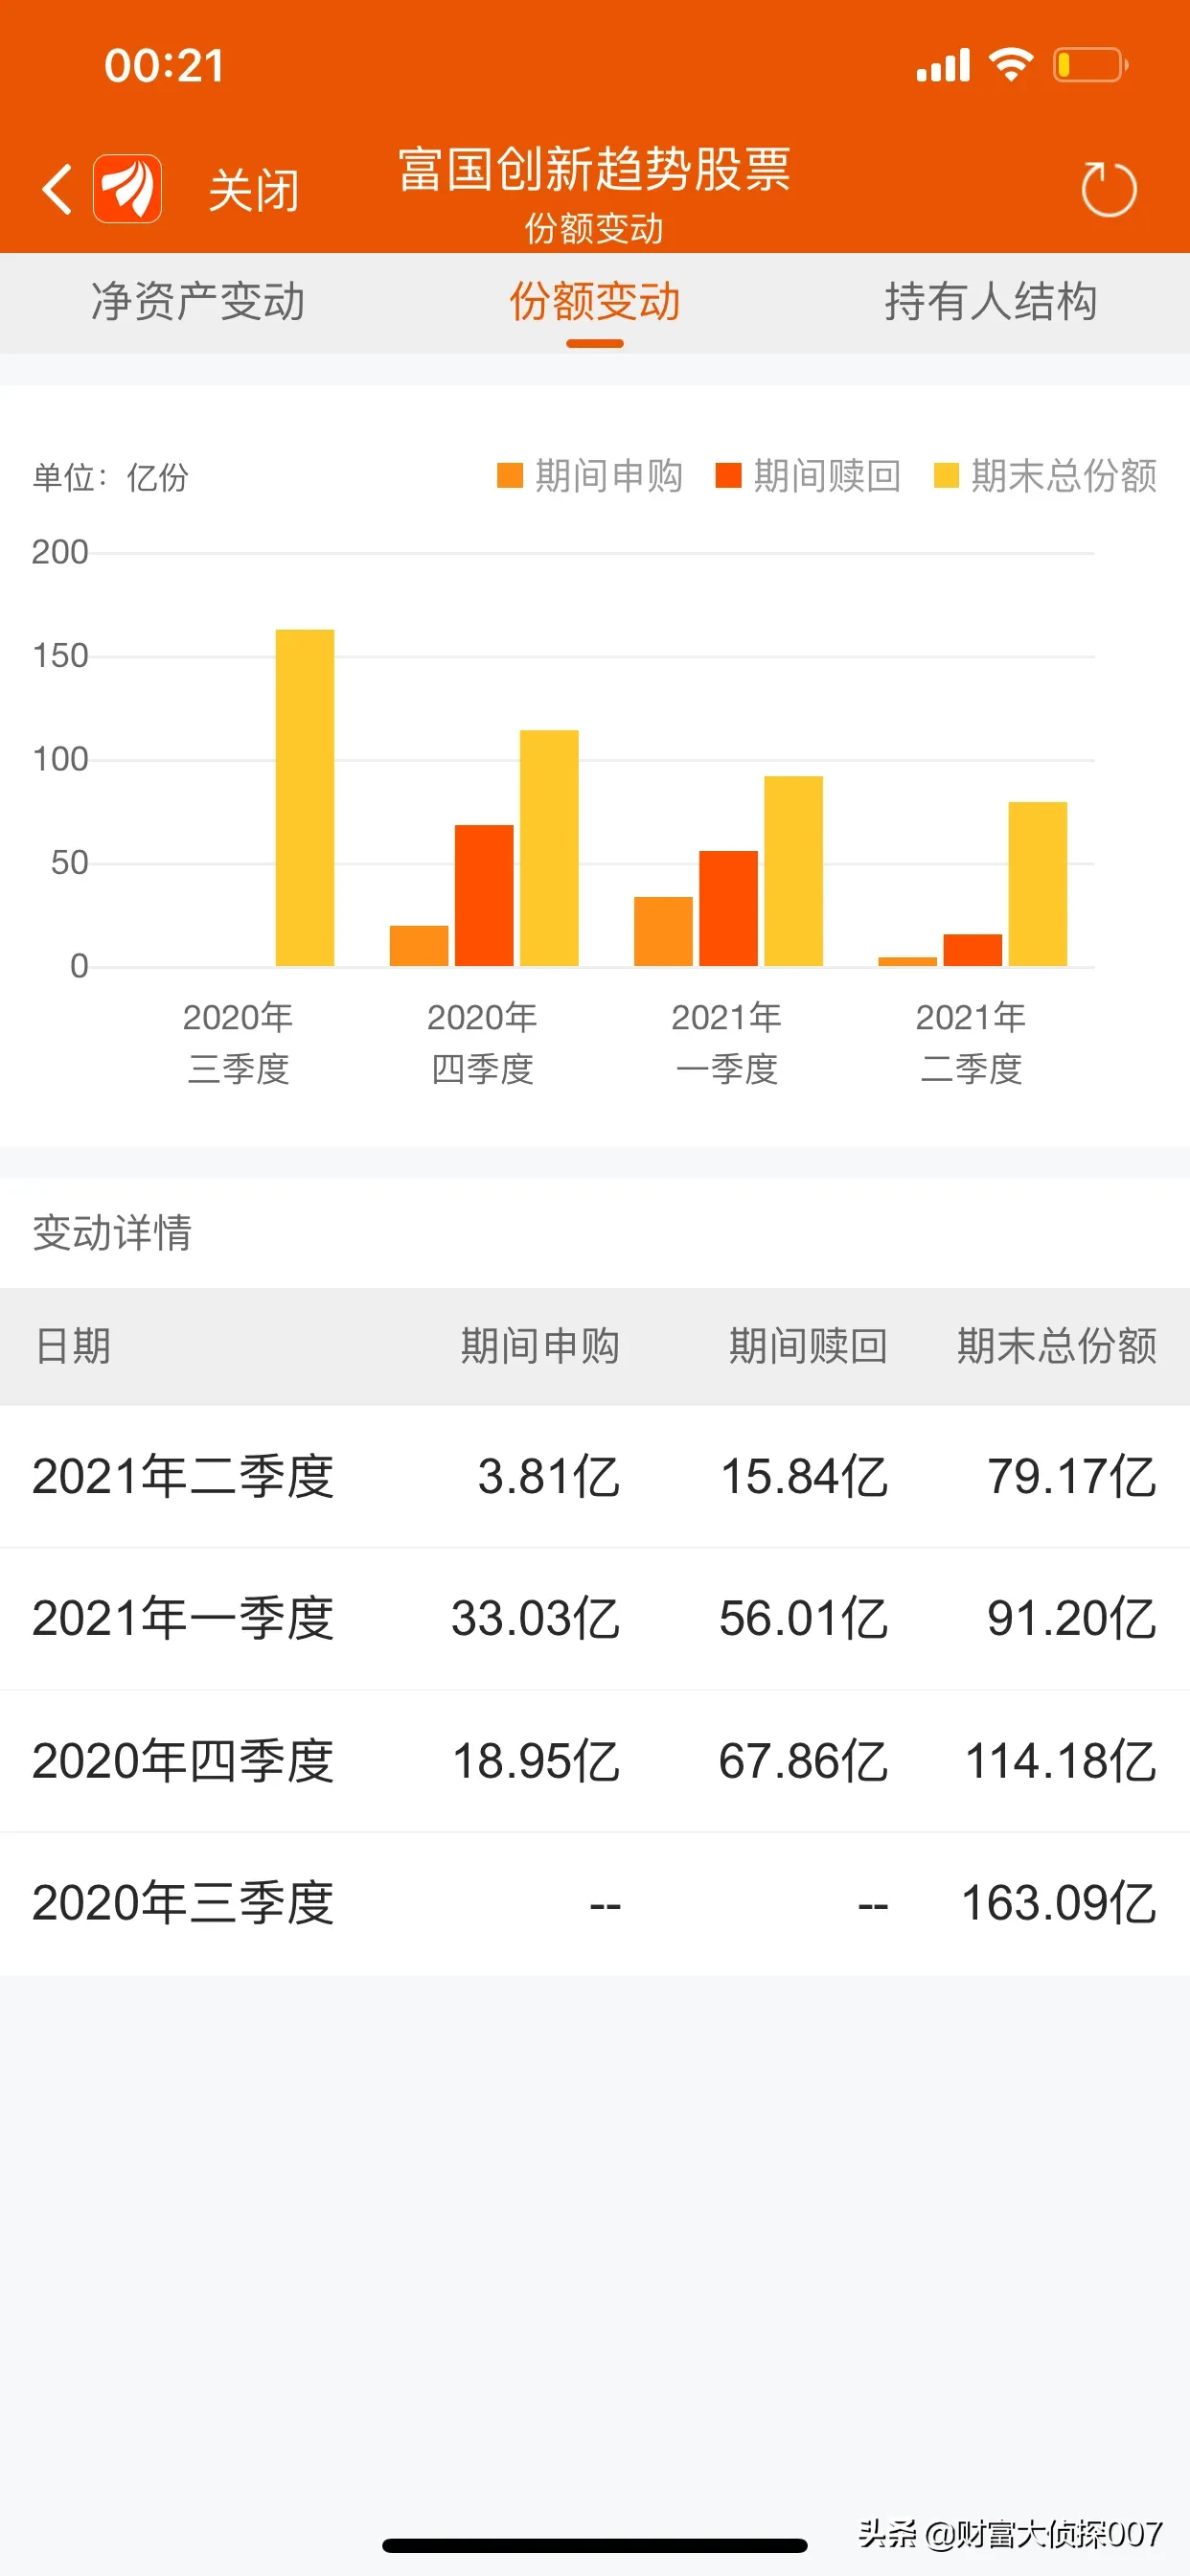The image size is (1190, 2576).
Task: Tap the 2020年四季度 chart axis label
Action: point(482,1043)
